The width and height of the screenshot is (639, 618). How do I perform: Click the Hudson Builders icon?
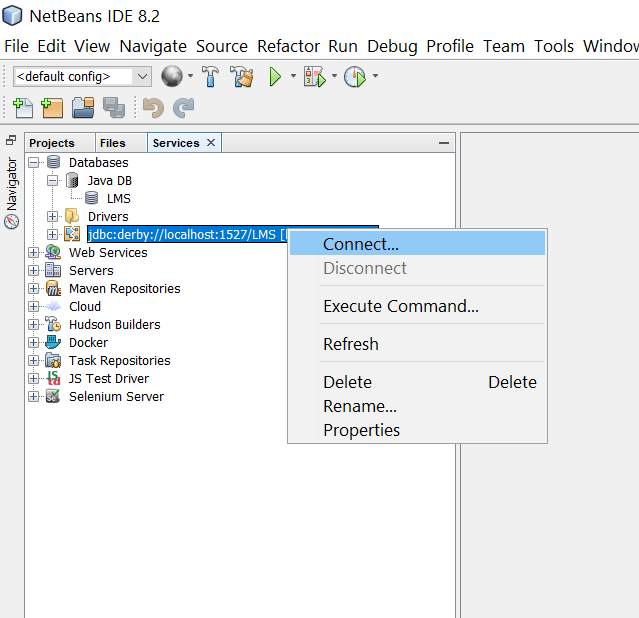pos(53,324)
